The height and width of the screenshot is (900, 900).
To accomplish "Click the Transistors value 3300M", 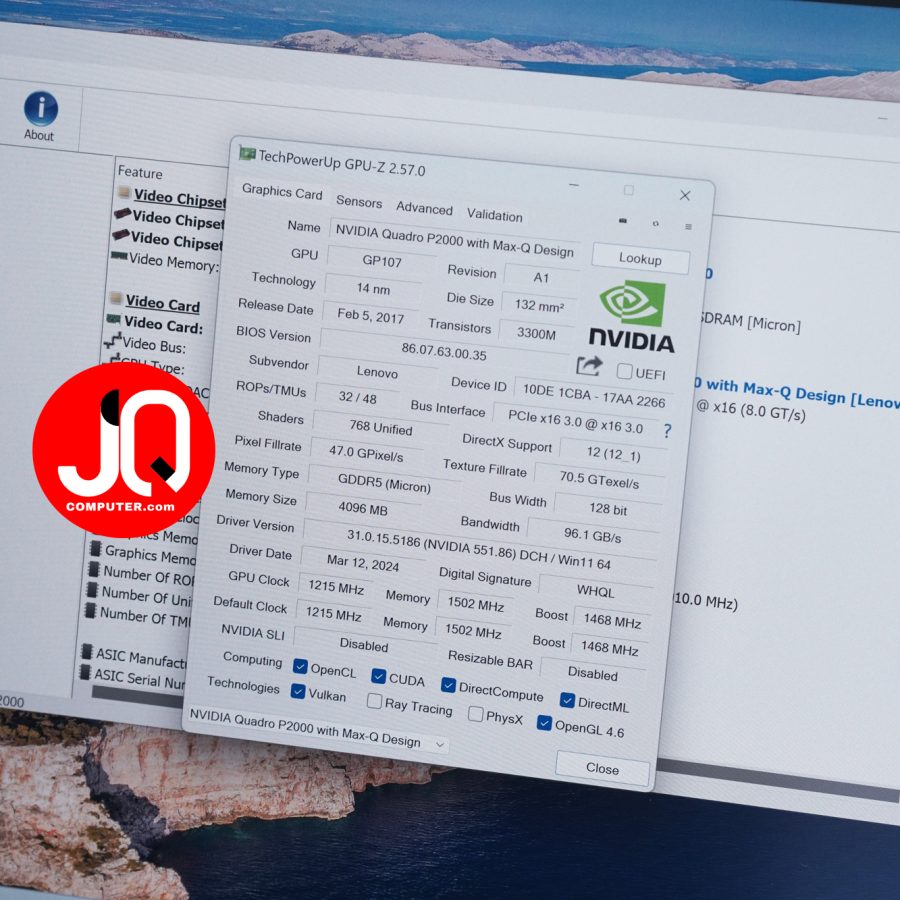I will coord(536,333).
